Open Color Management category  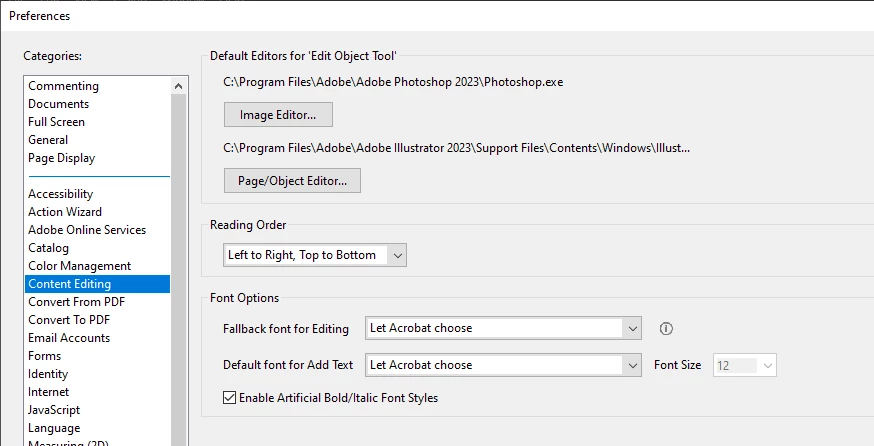79,266
